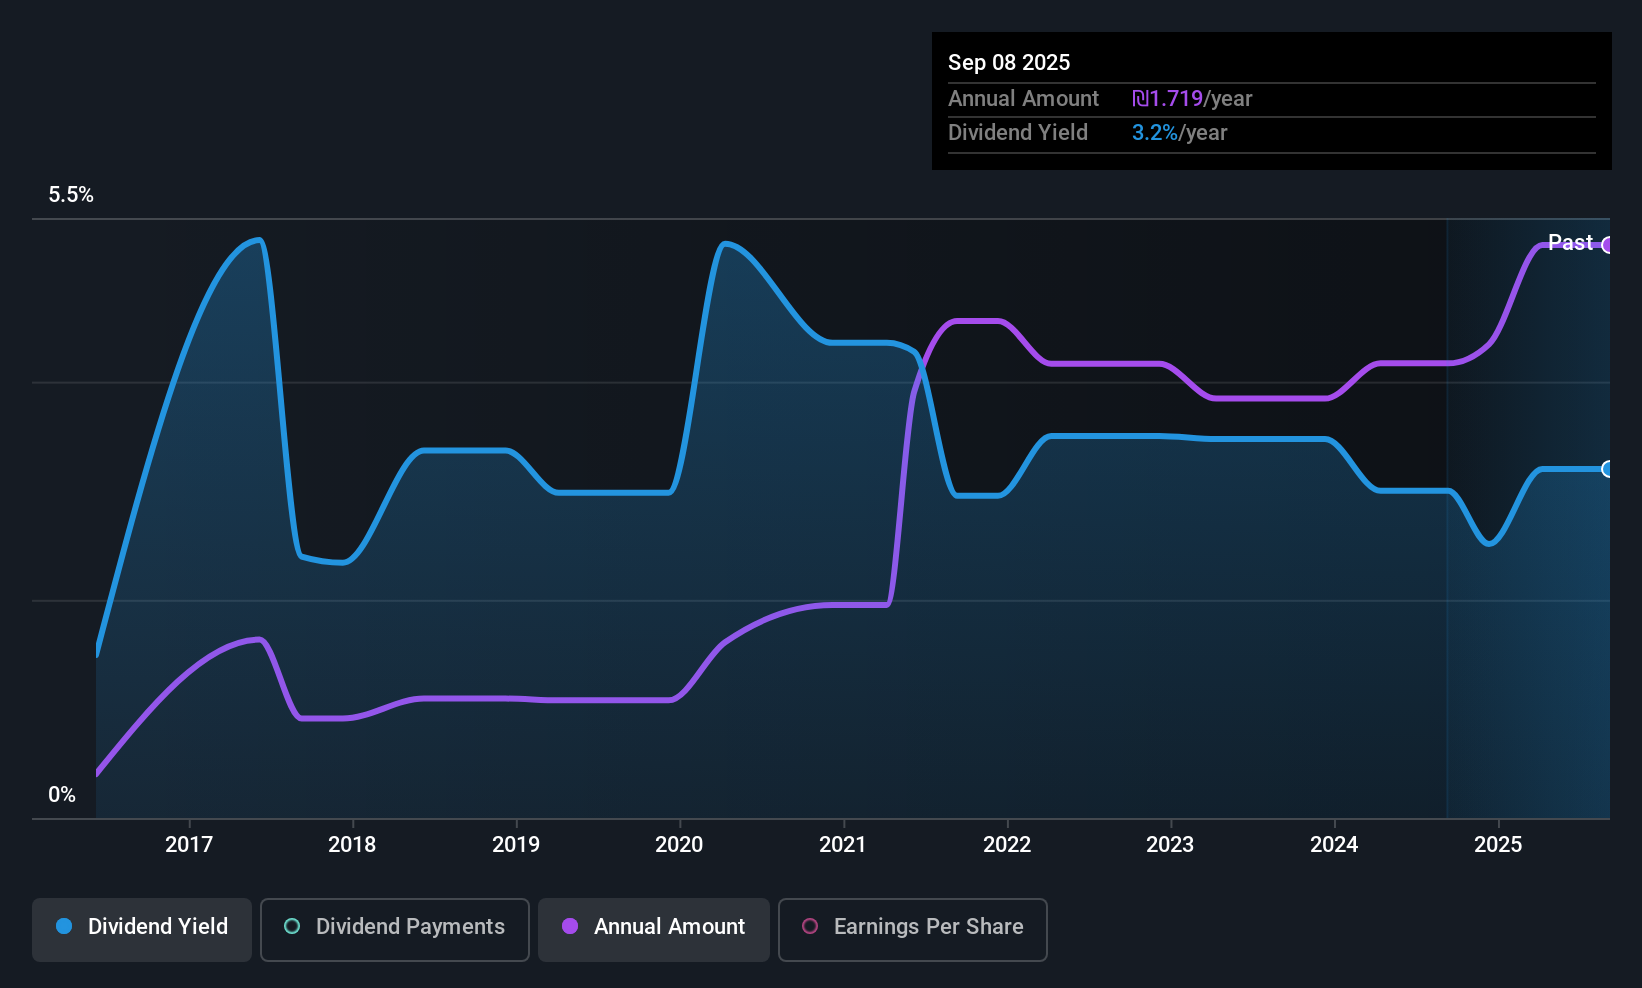
Task: Select the 2024 year tick label
Action: (1334, 845)
